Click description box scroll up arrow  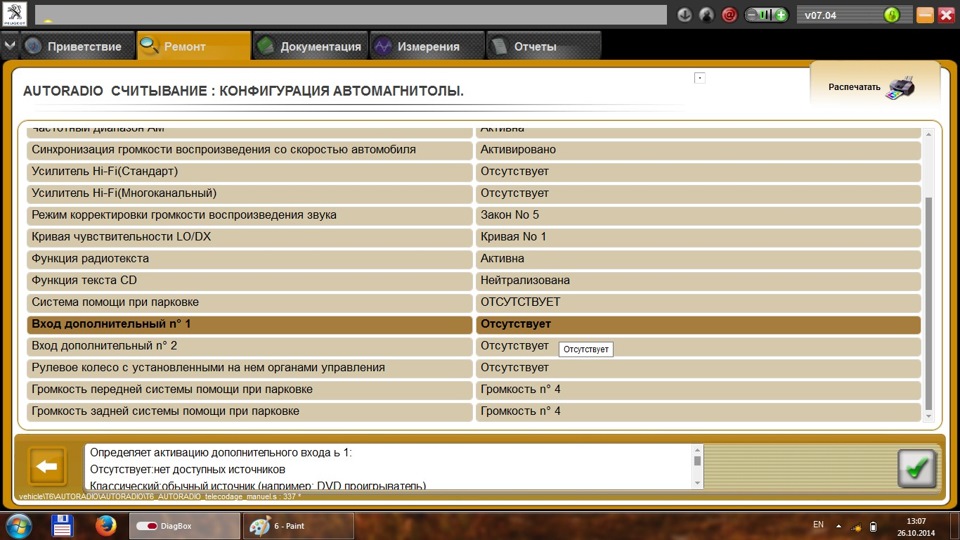tap(697, 450)
